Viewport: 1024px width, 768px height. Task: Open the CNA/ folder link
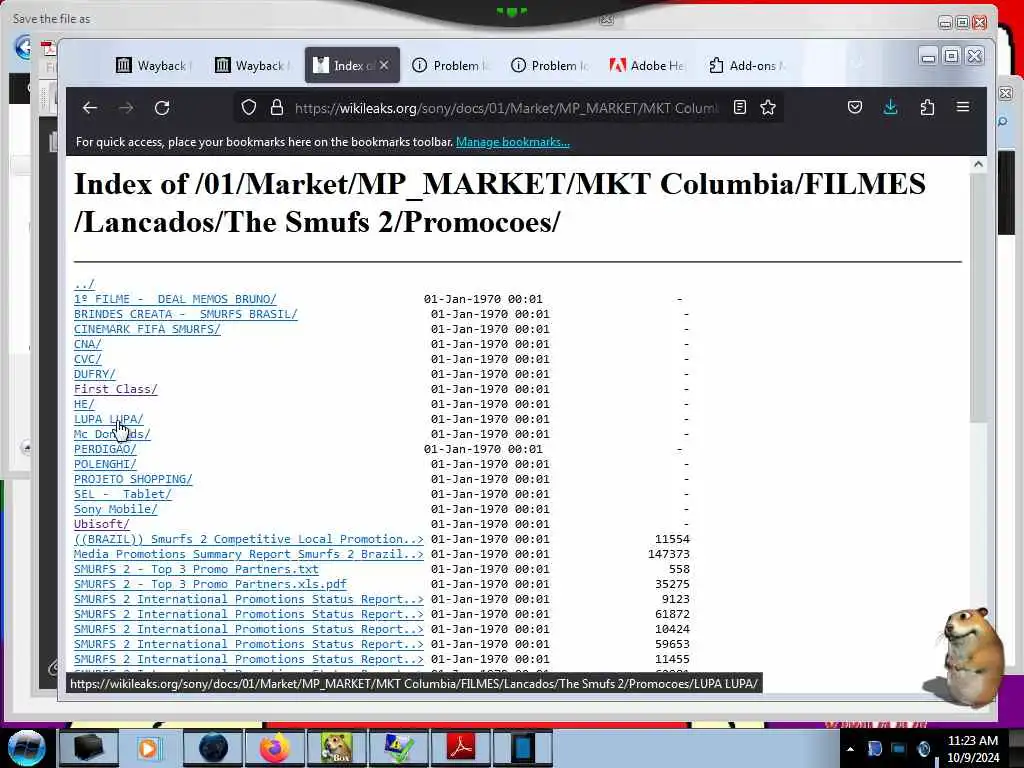point(88,344)
